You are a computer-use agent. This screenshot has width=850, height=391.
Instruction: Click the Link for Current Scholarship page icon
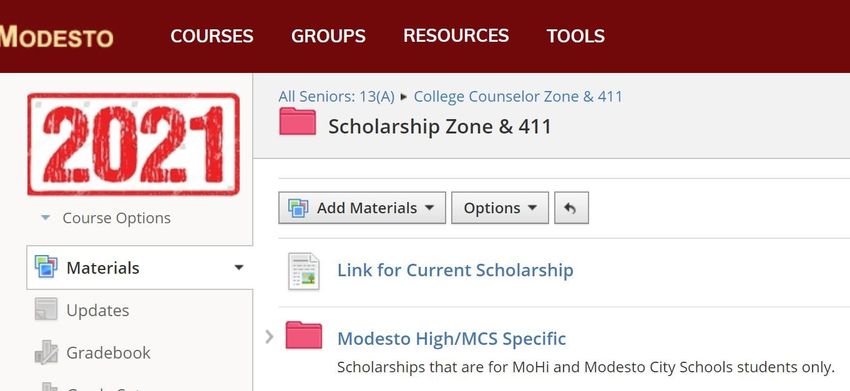tap(304, 271)
